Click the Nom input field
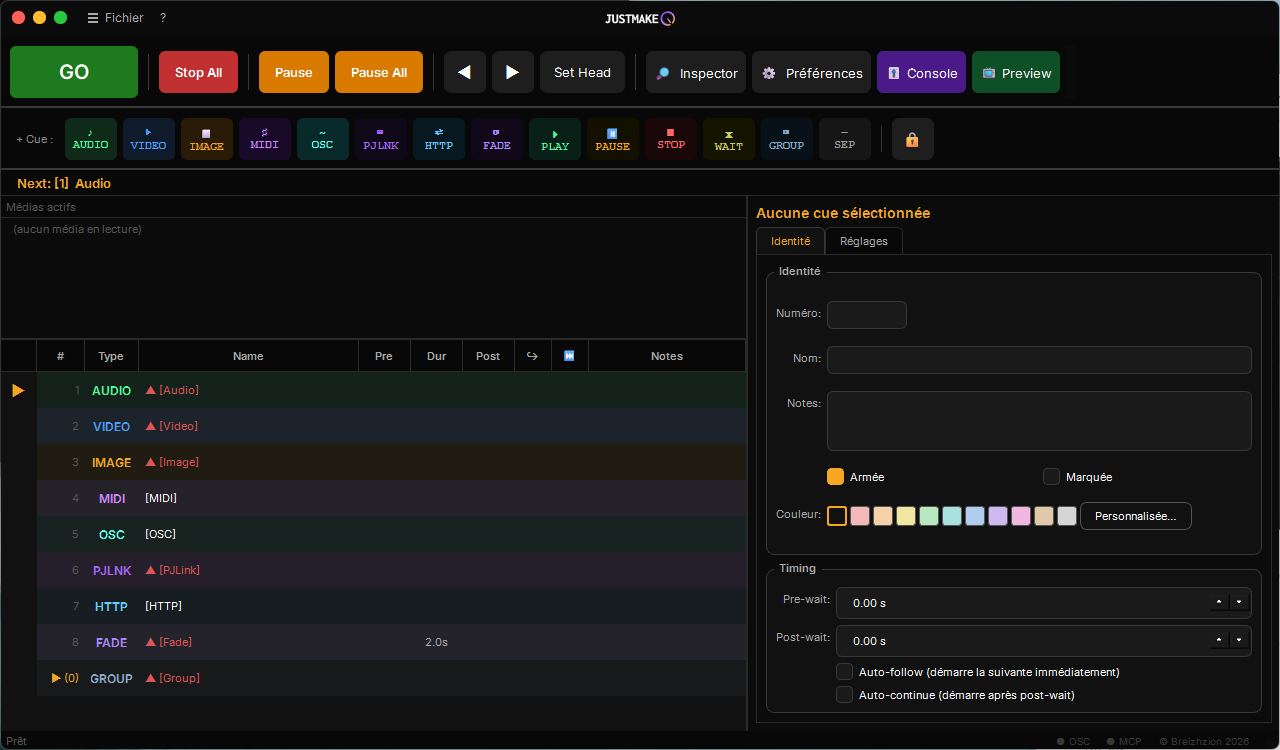The image size is (1280, 750). [x=1039, y=360]
